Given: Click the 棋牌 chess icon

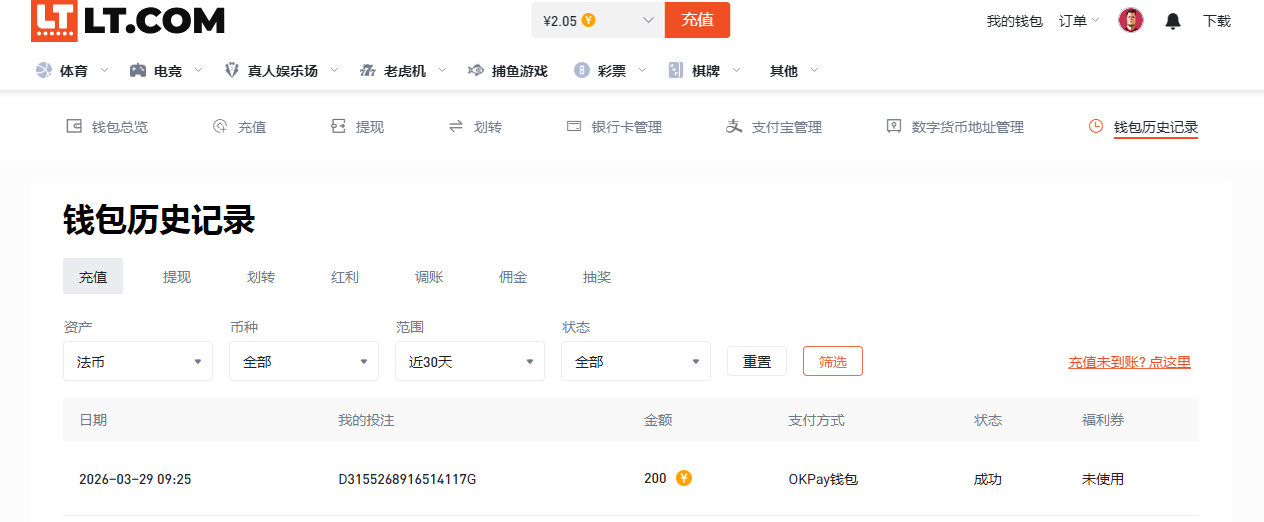Looking at the screenshot, I should (677, 71).
